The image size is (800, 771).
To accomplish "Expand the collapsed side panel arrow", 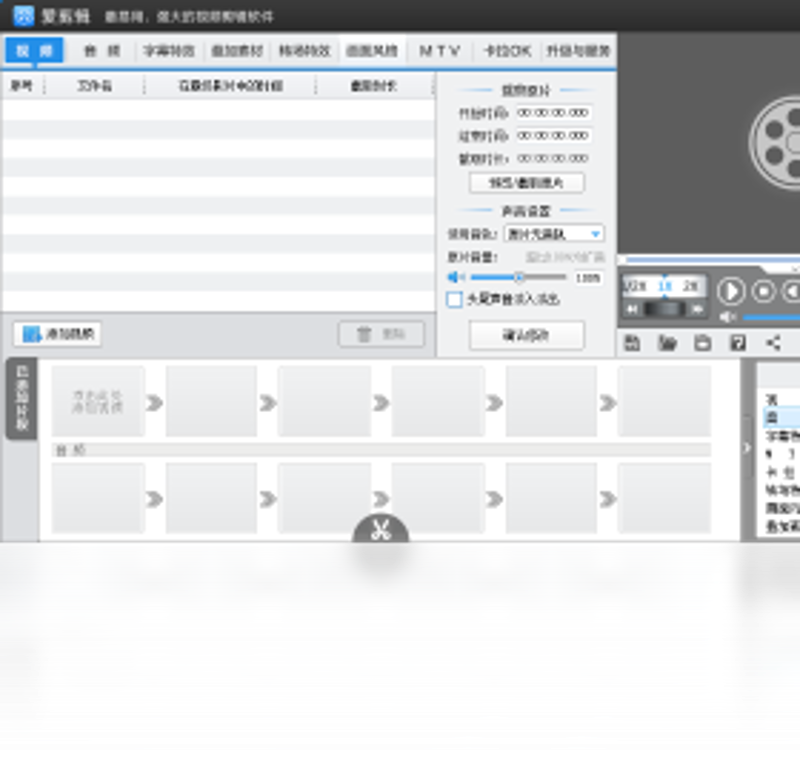I will [747, 448].
